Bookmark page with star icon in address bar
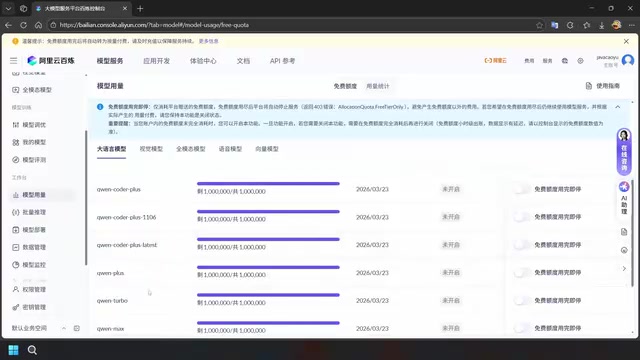The image size is (640, 360). pyautogui.click(x=540, y=25)
